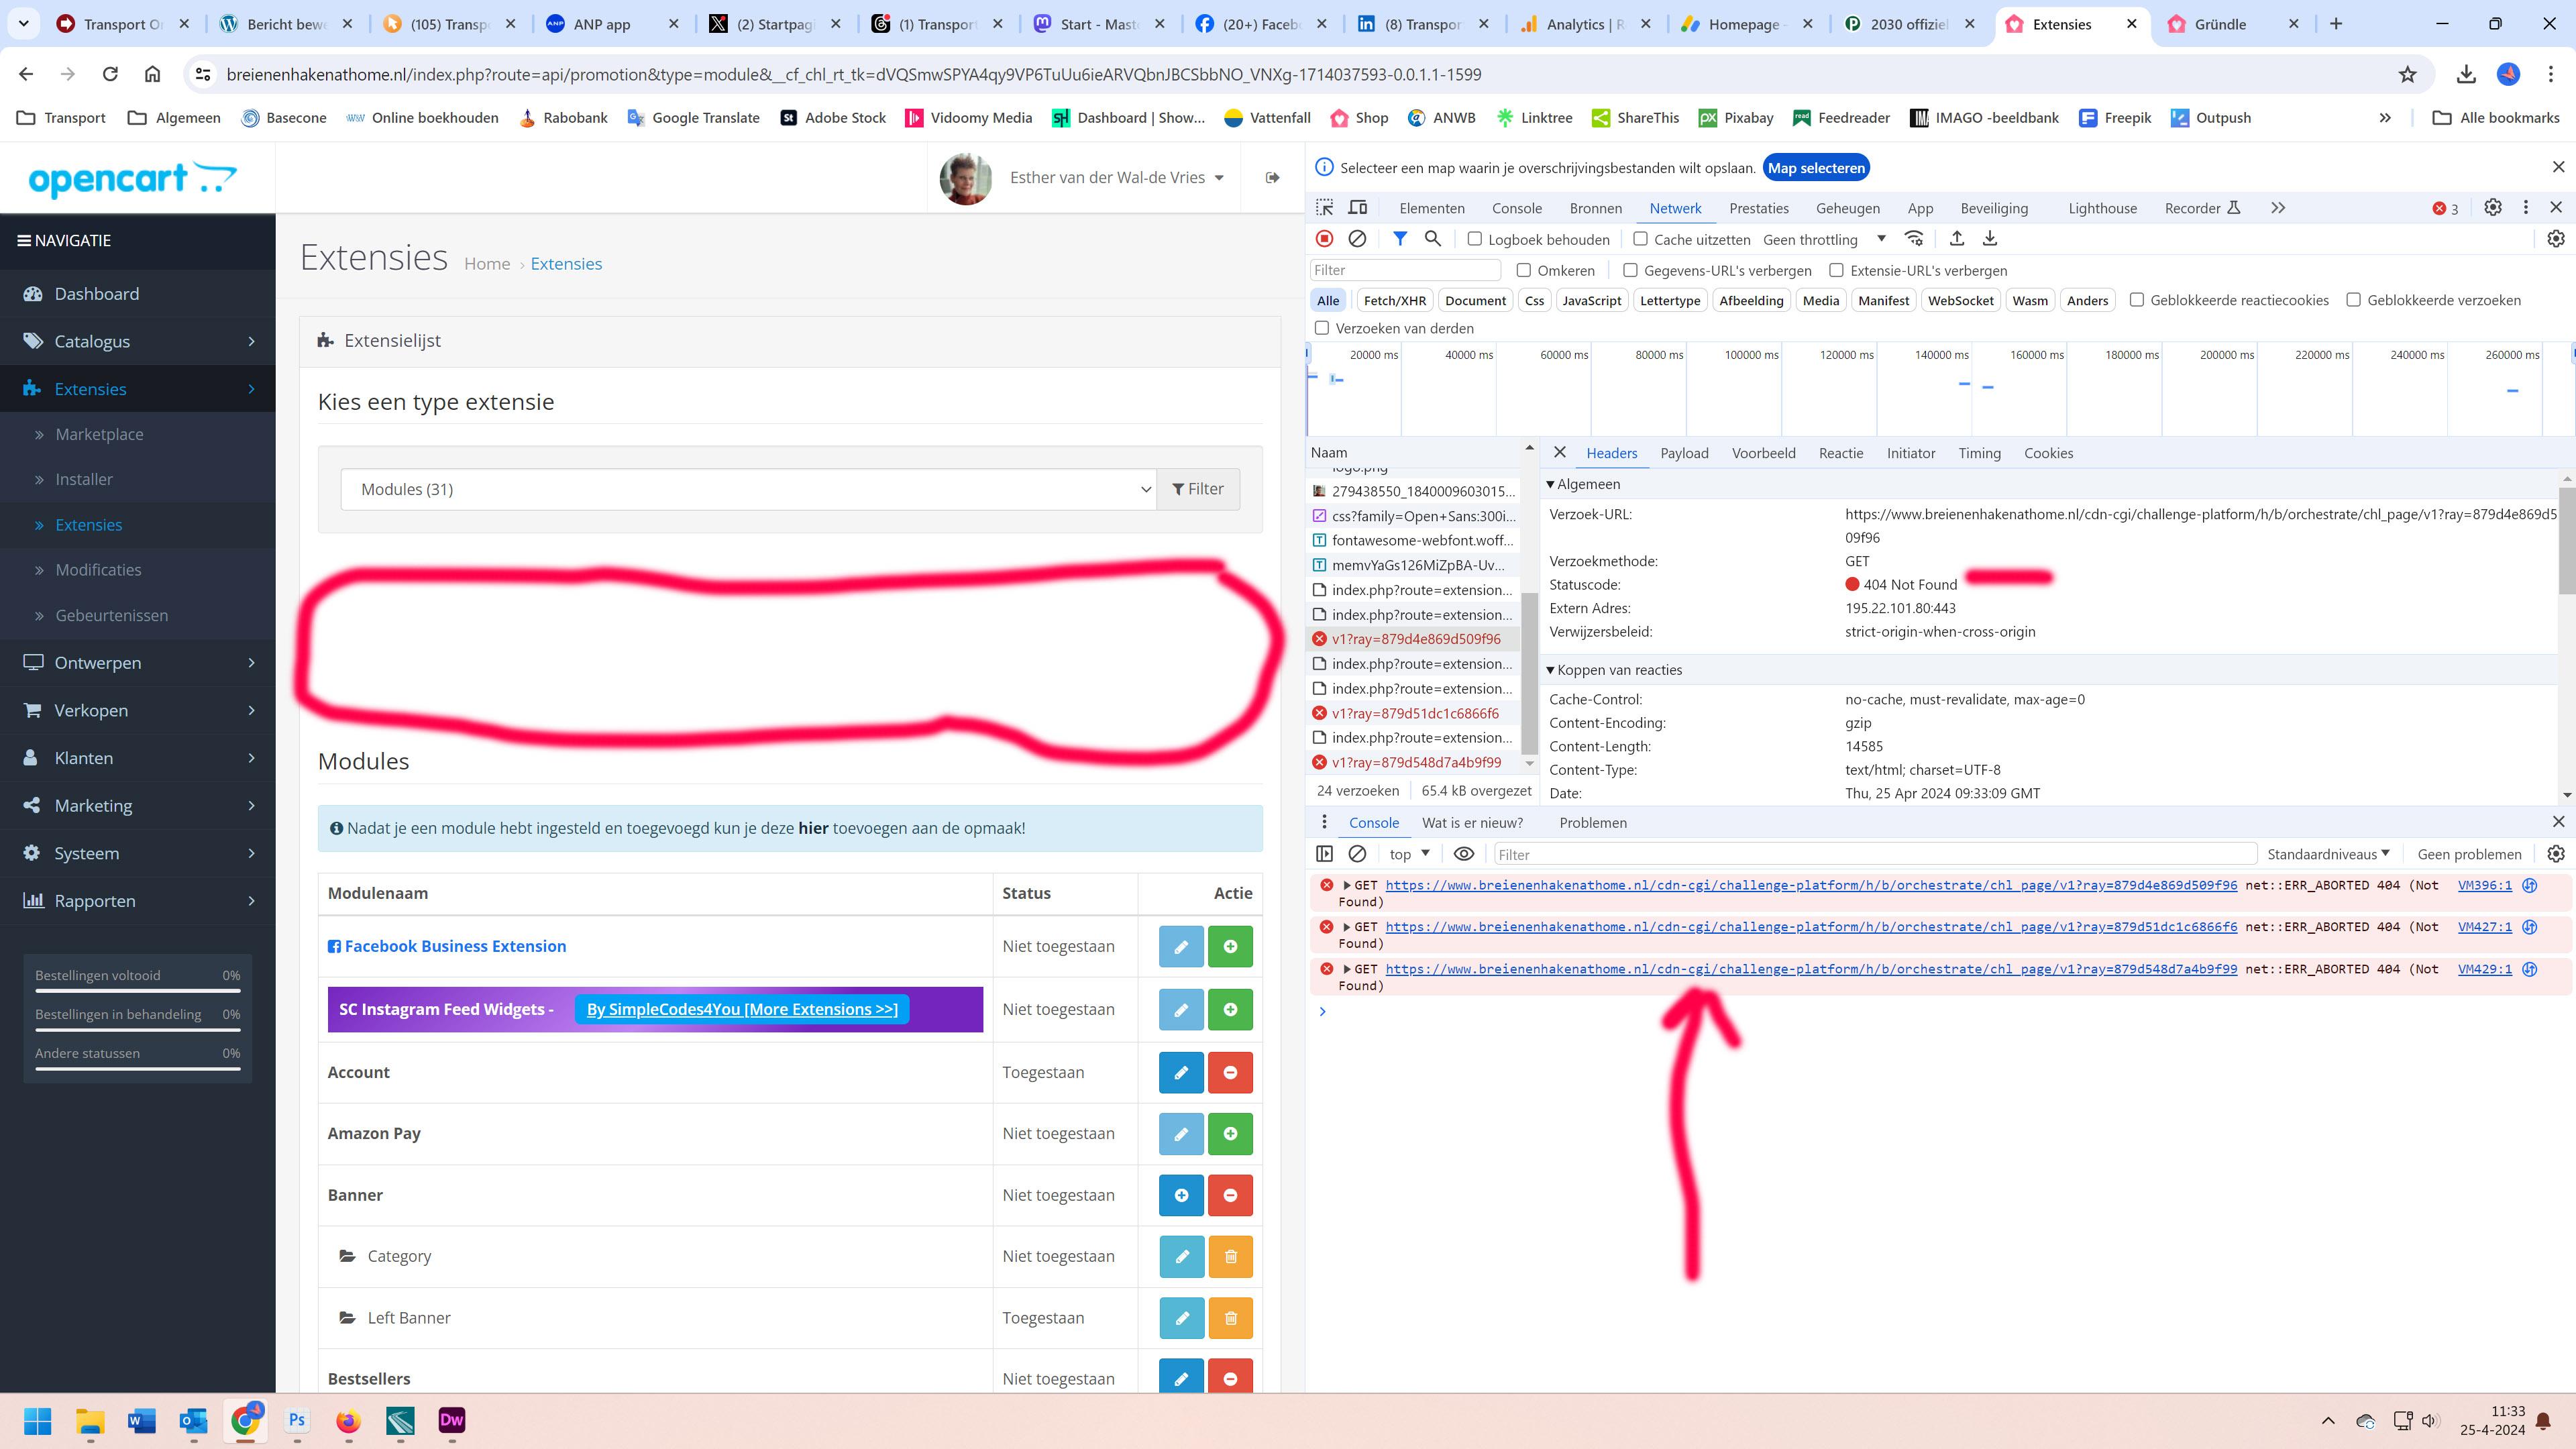Enable Cache uitzetten checkbox
2576x1449 pixels.
coord(1640,239)
